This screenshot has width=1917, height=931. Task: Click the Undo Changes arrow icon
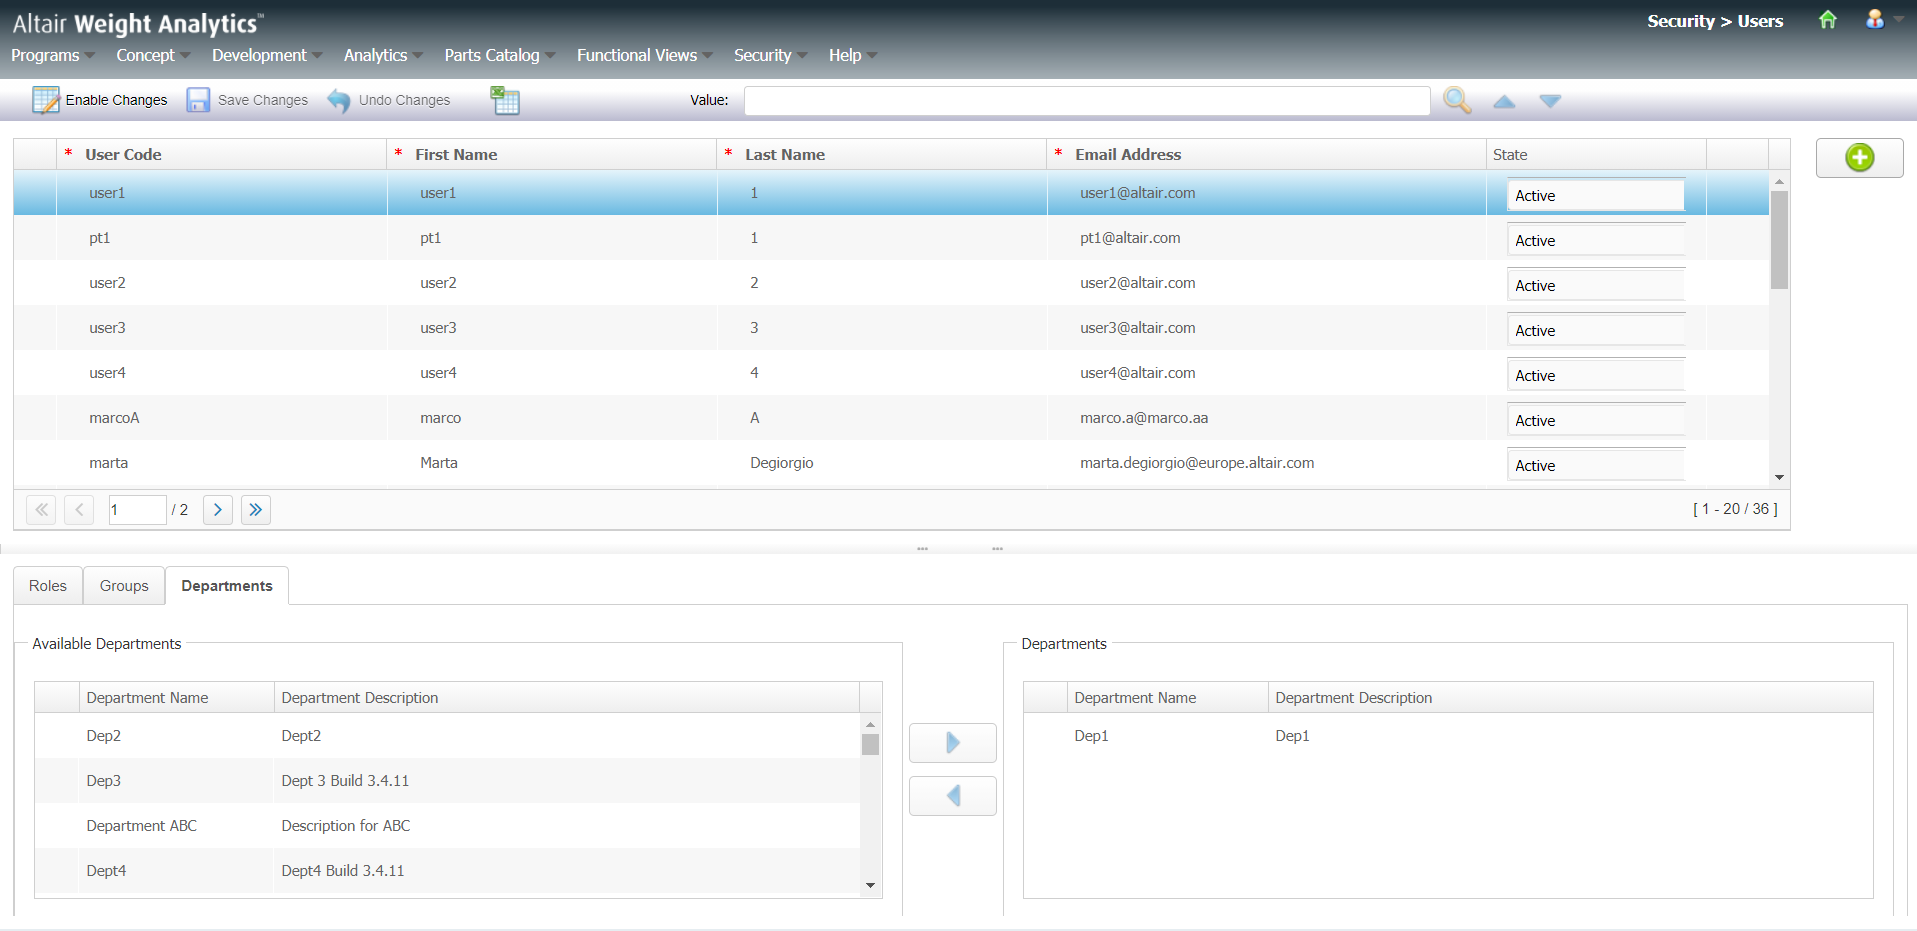pos(339,100)
